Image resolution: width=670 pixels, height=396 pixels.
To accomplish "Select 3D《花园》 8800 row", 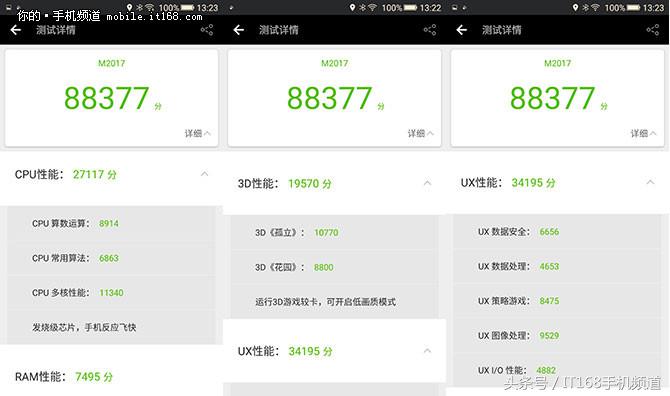I will [334, 267].
